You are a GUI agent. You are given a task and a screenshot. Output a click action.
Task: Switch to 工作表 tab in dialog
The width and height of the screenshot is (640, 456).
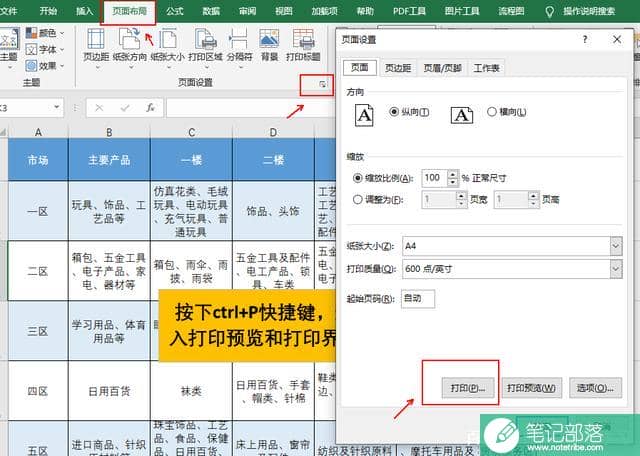[x=487, y=68]
